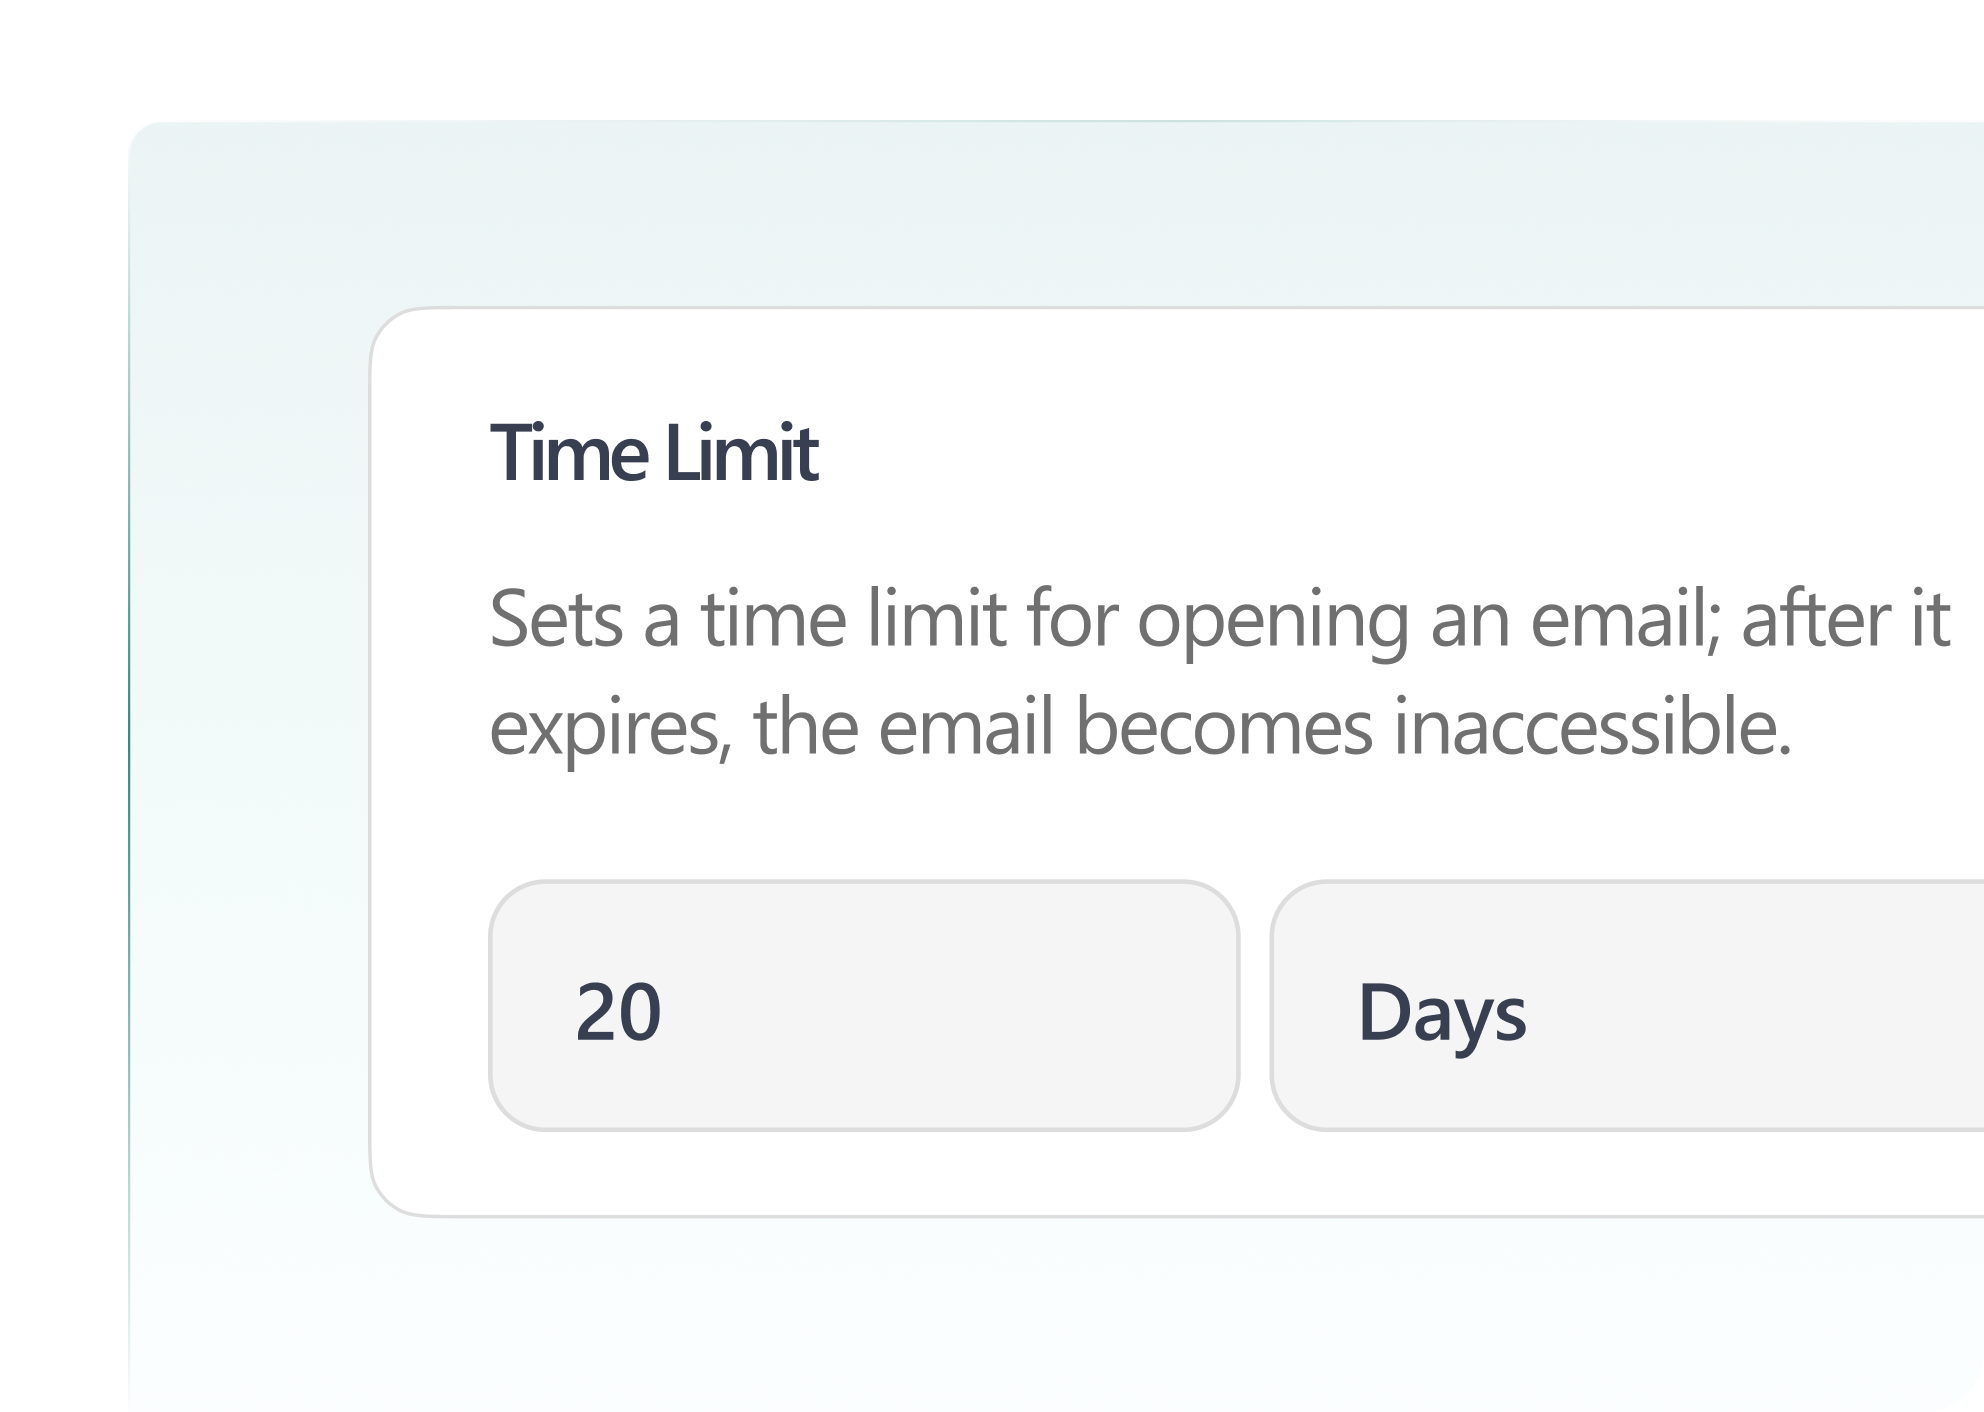
Task: Click the empty area right of Days
Action: (x=1760, y=1006)
